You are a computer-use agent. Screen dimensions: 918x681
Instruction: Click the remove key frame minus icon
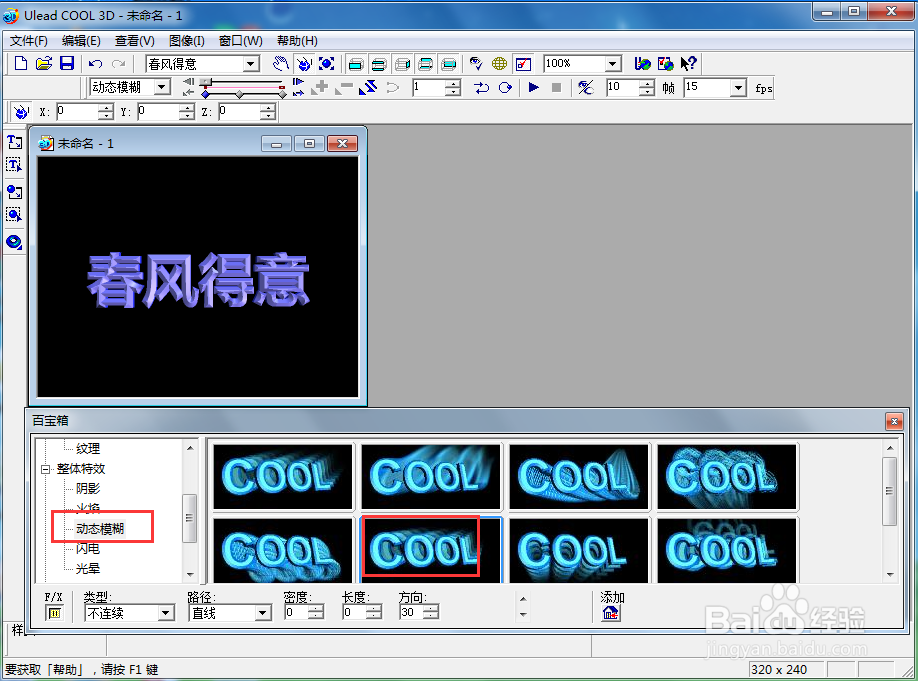(344, 87)
